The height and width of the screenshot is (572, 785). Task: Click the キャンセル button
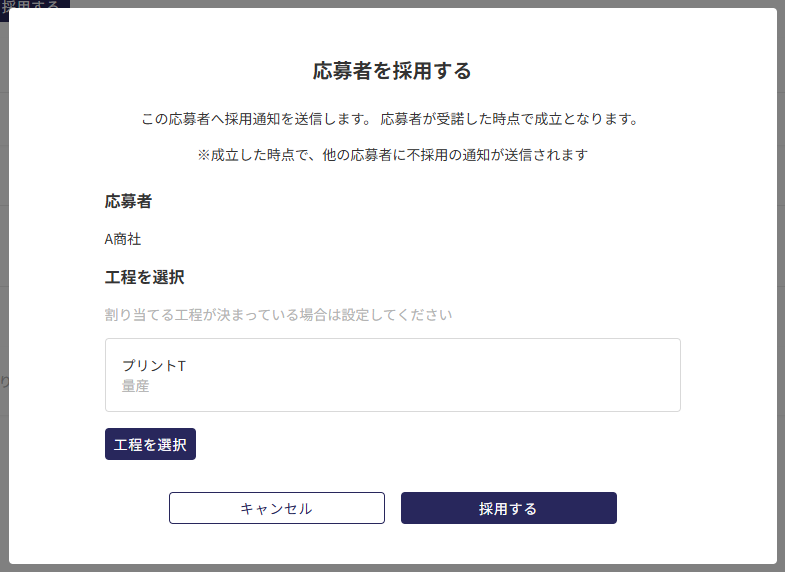point(276,508)
